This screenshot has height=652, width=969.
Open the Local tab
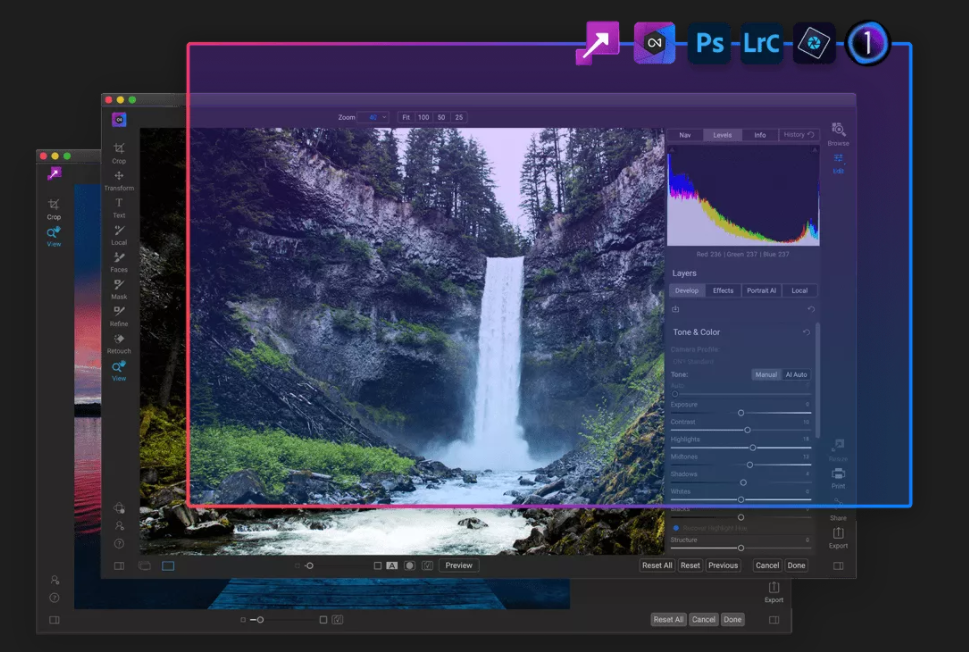pos(800,290)
